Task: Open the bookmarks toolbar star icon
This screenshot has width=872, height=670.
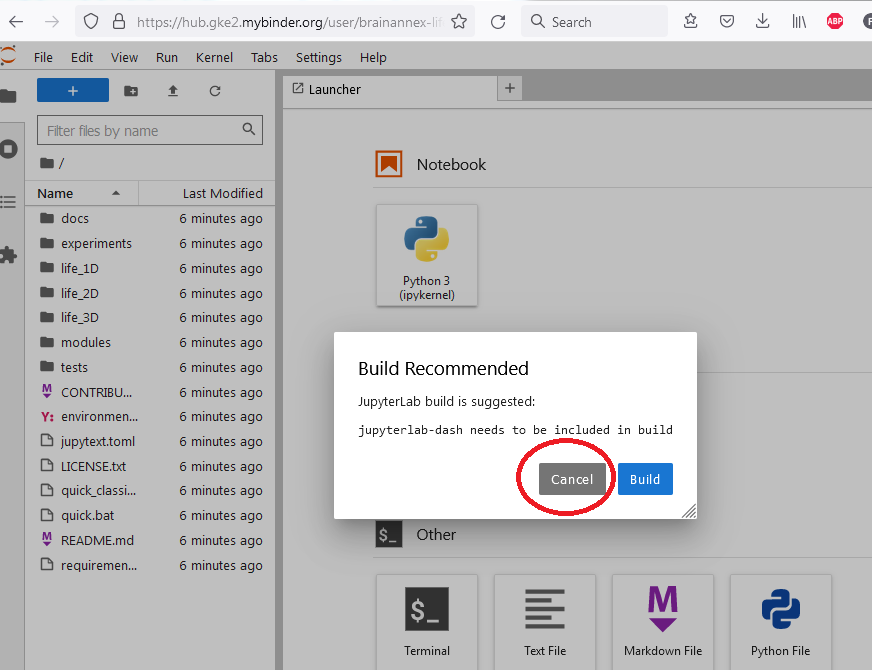Action: [x=690, y=22]
